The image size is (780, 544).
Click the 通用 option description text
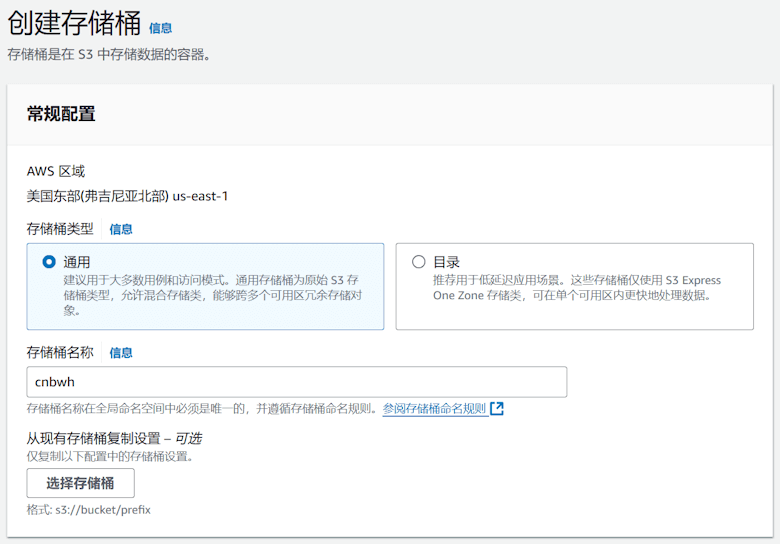coord(212,295)
